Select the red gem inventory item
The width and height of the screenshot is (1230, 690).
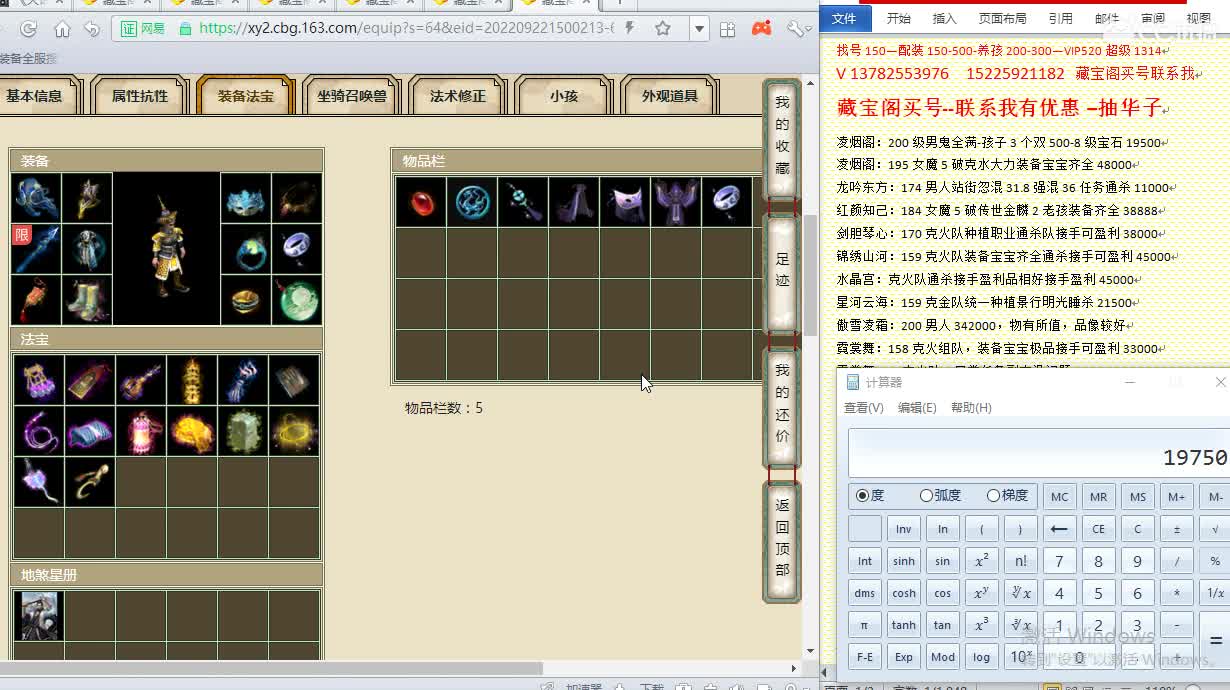[x=421, y=202]
